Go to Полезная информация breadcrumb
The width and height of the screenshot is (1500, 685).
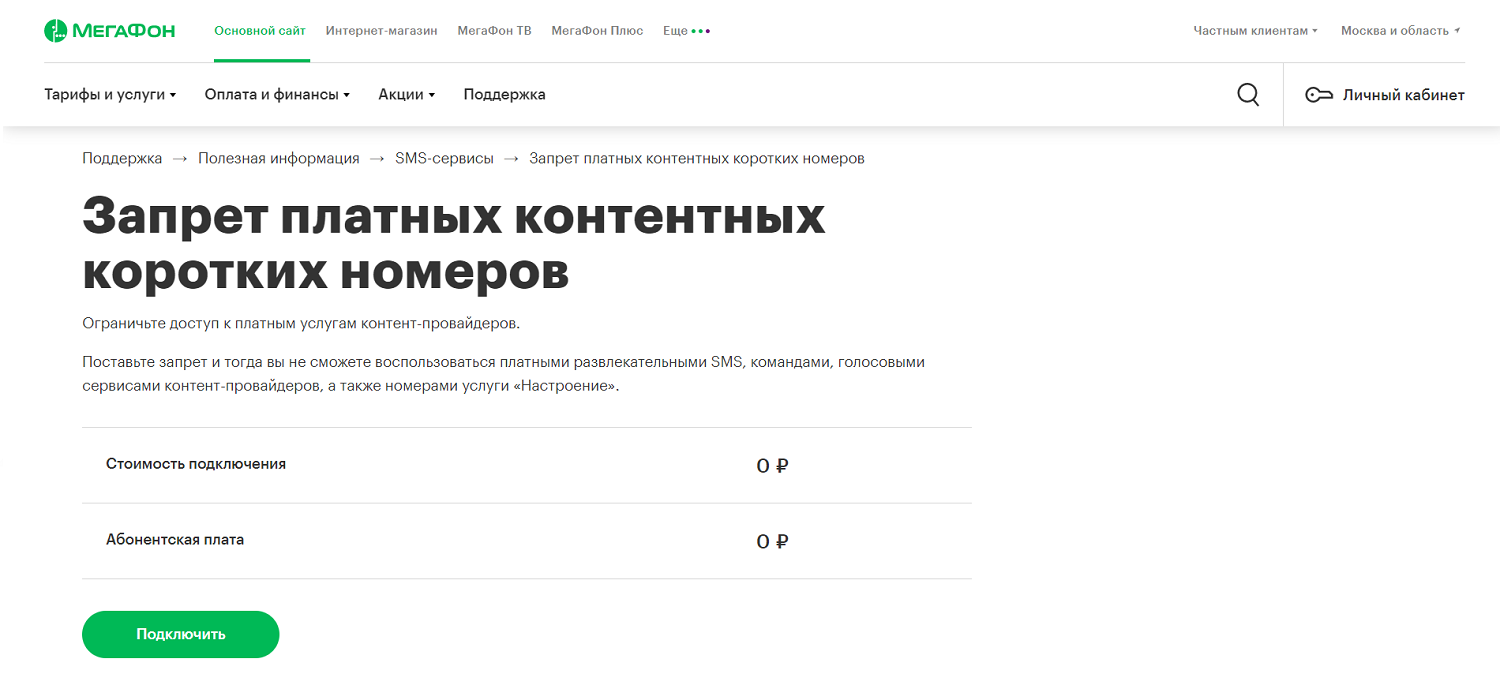pos(278,158)
